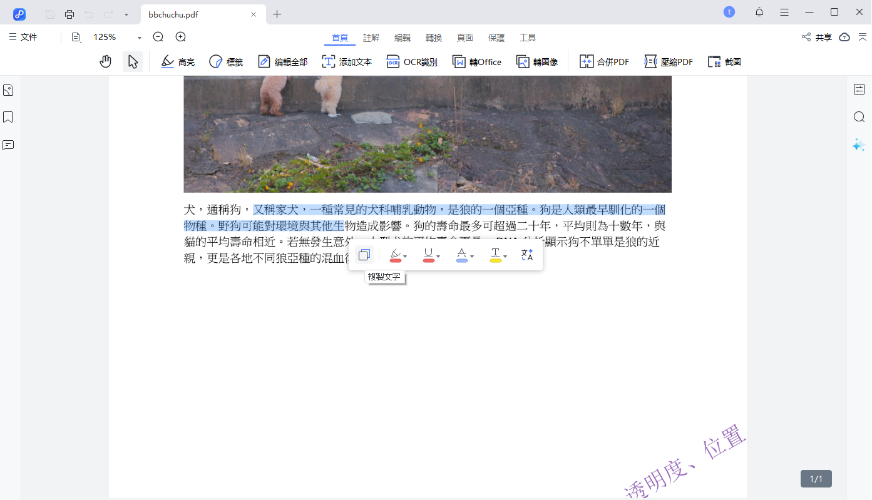Click the redo arrow icon
This screenshot has height=500, width=872.
point(109,14)
